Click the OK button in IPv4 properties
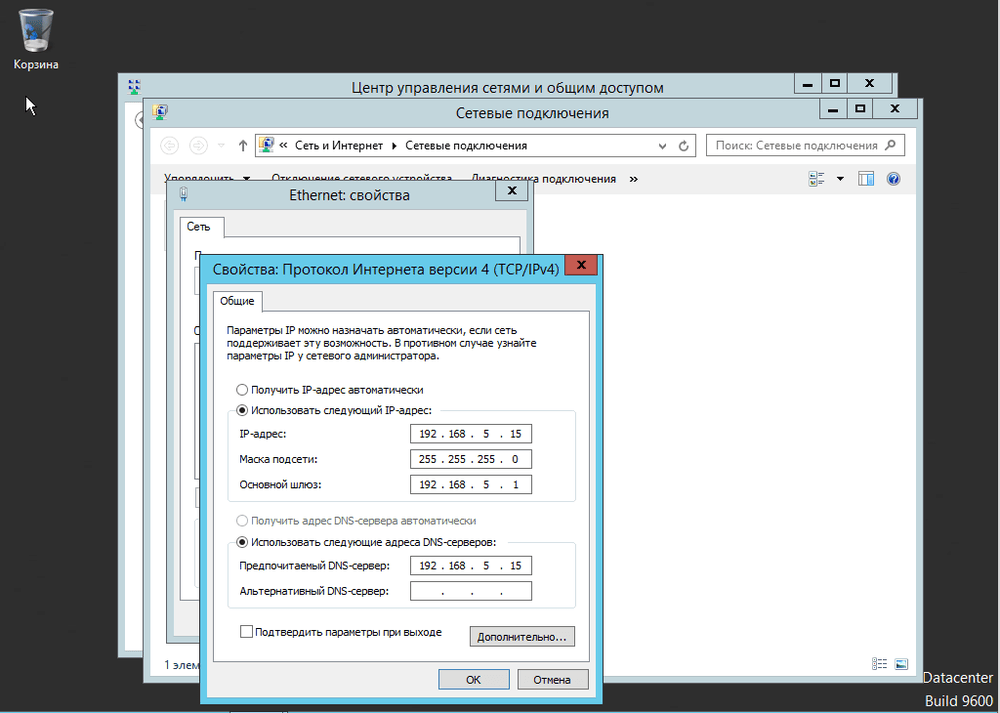The height and width of the screenshot is (713, 1000). [x=473, y=679]
